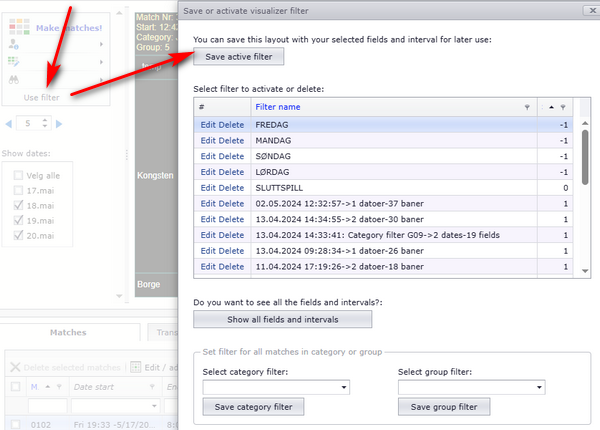Edit the 11.04.2024 17:19:26 filter
The height and width of the screenshot is (430, 600).
pyautogui.click(x=208, y=266)
